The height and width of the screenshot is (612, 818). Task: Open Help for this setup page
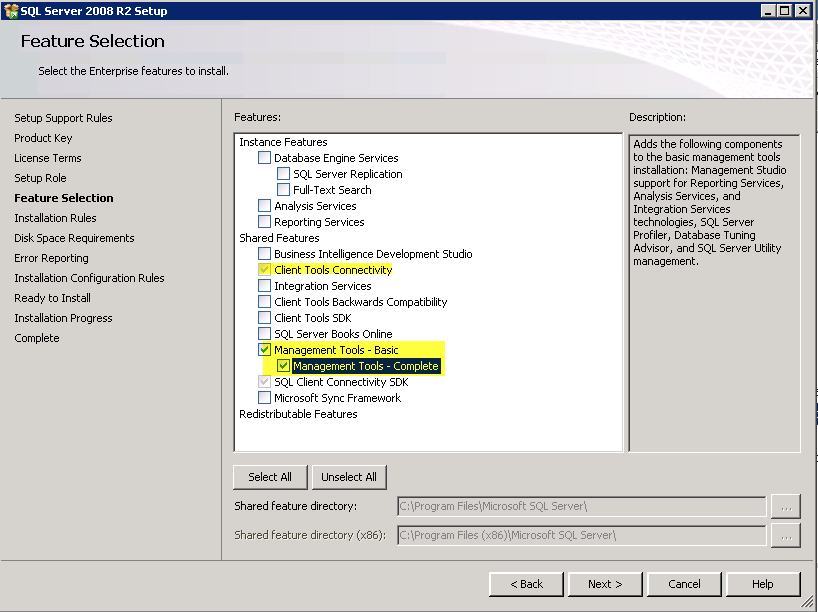[x=763, y=584]
